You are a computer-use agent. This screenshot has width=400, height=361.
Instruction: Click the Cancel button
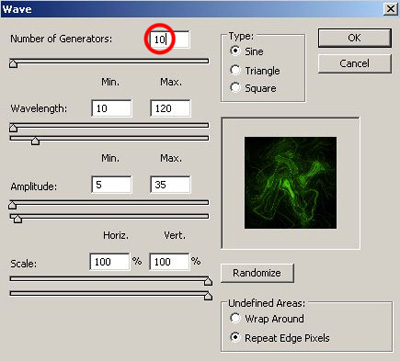pyautogui.click(x=355, y=63)
